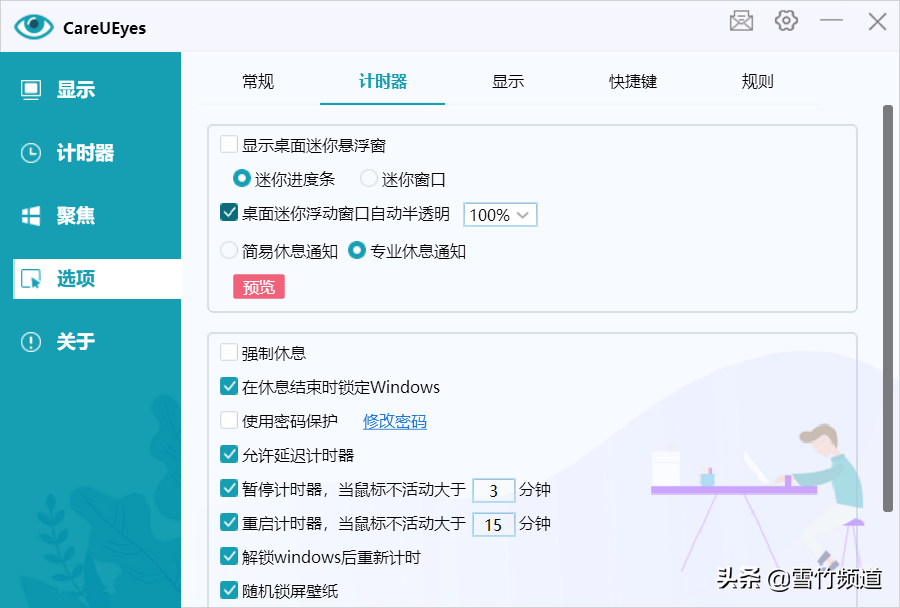Enable the 显示桌面迷你悬浮窗 checkbox

click(229, 145)
